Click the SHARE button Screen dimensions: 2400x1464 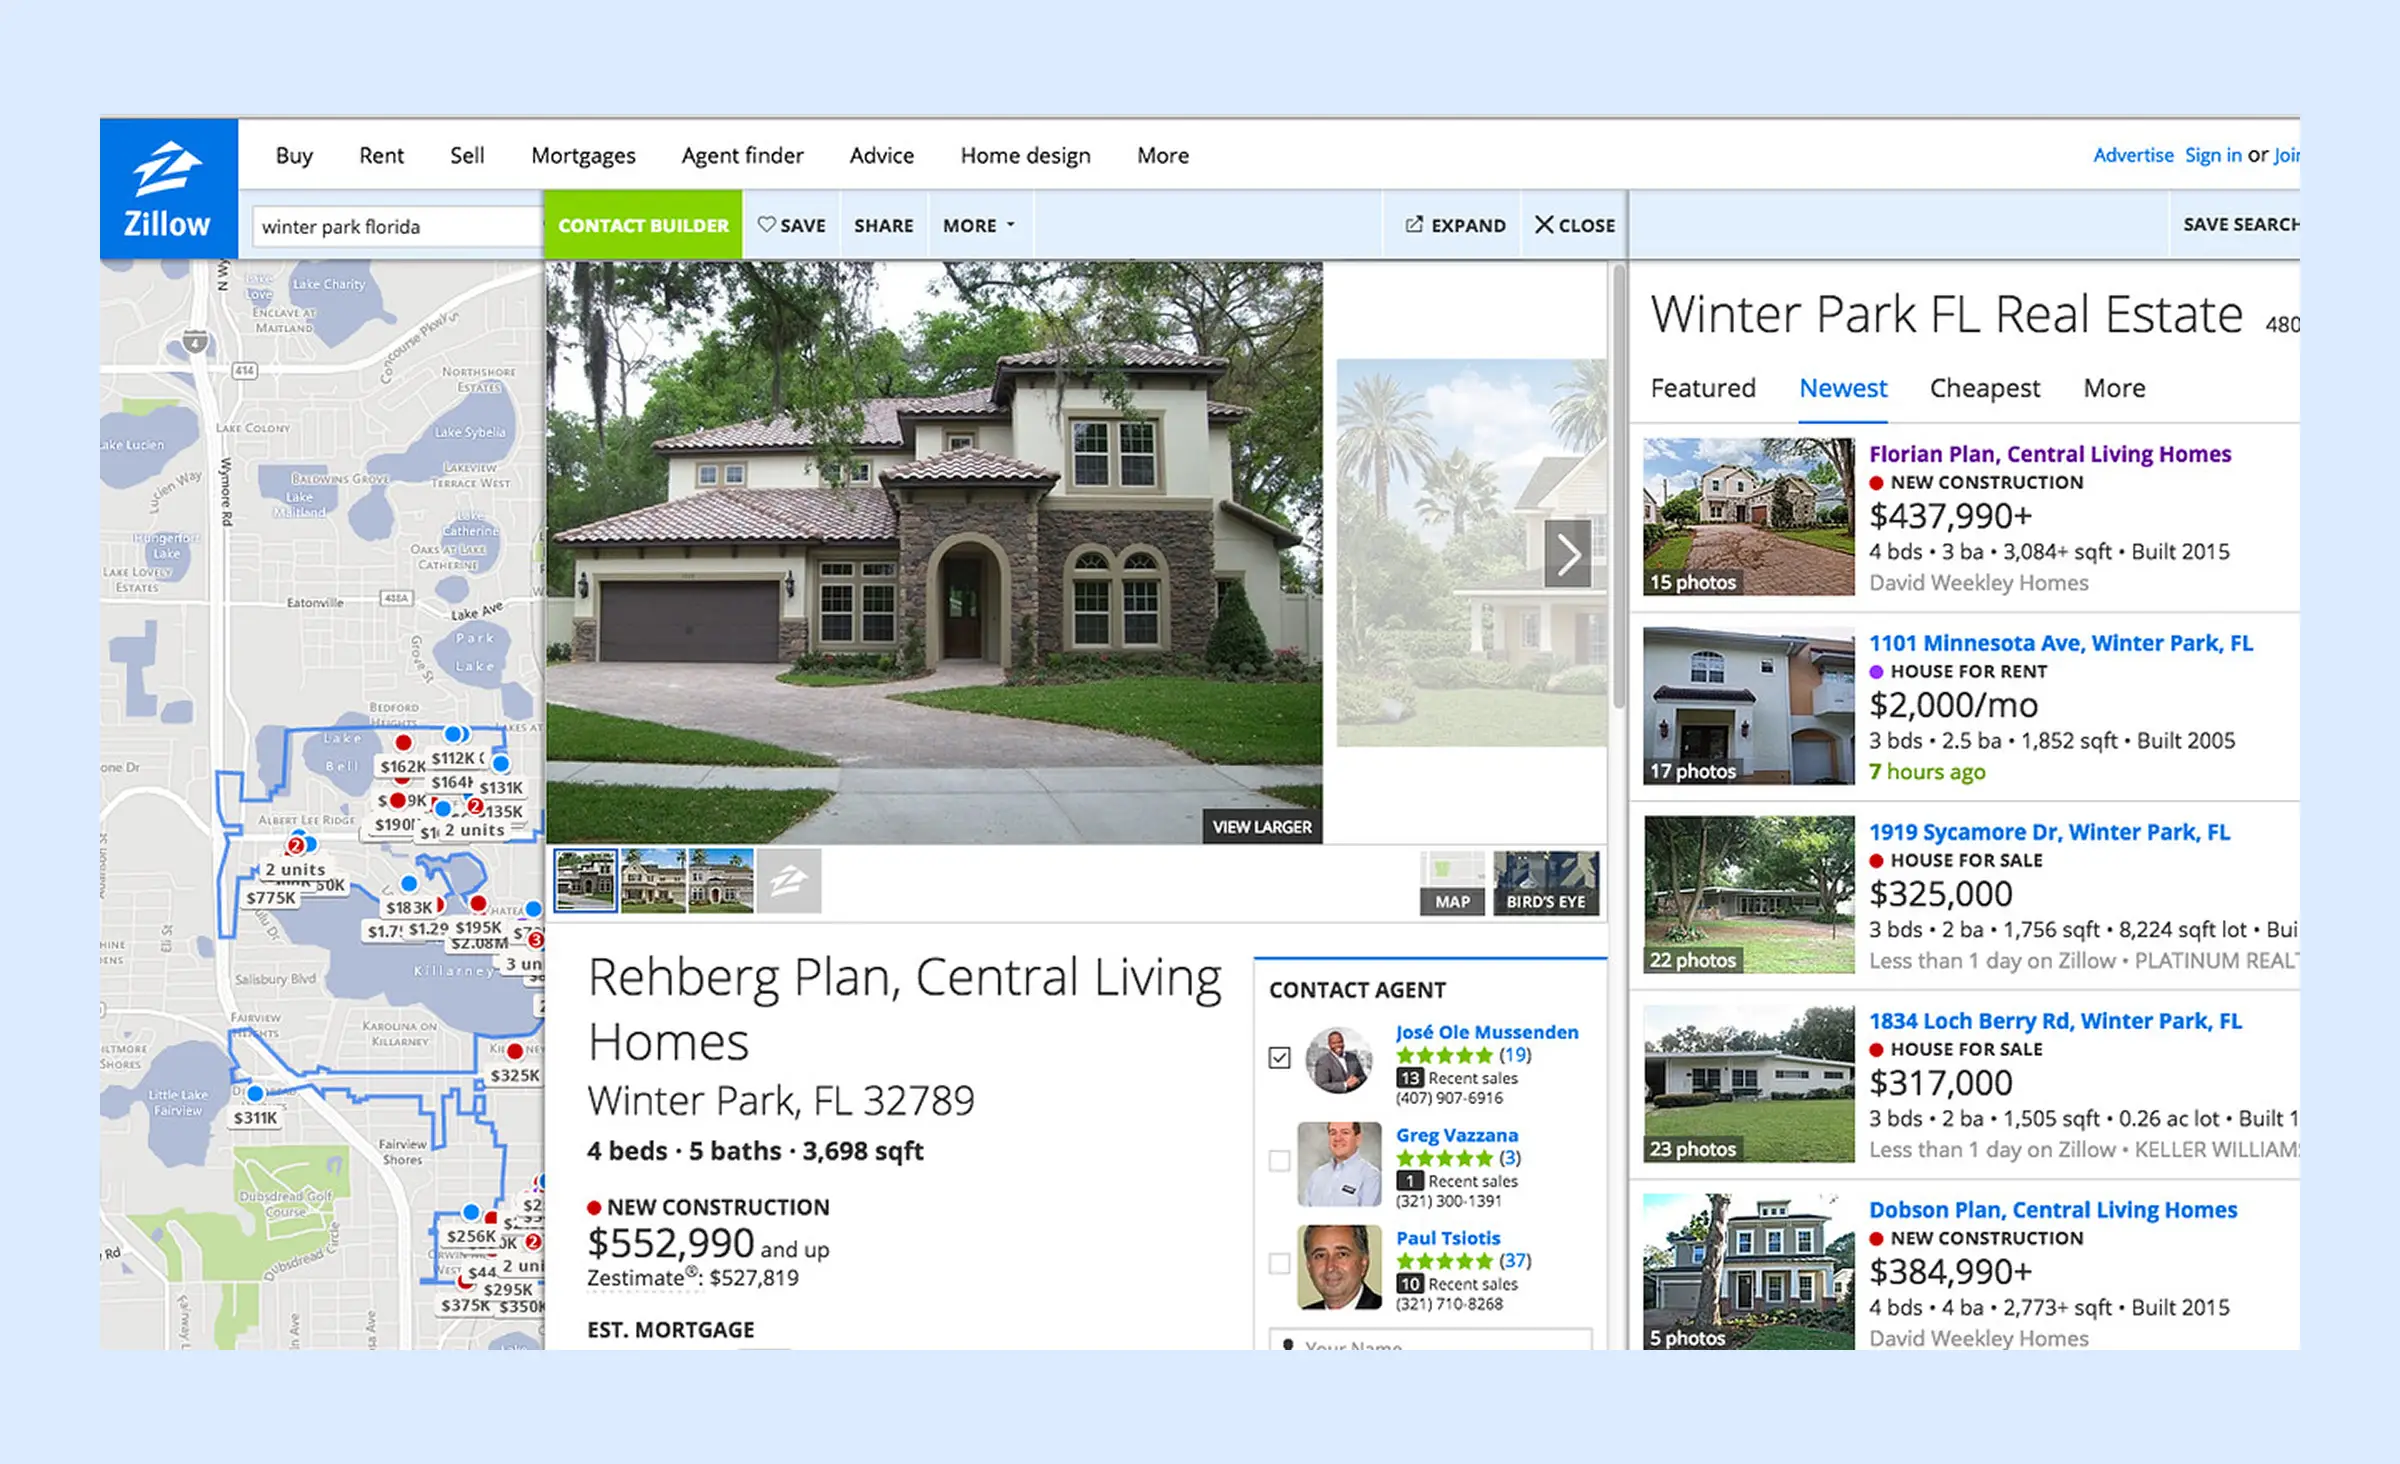point(883,225)
